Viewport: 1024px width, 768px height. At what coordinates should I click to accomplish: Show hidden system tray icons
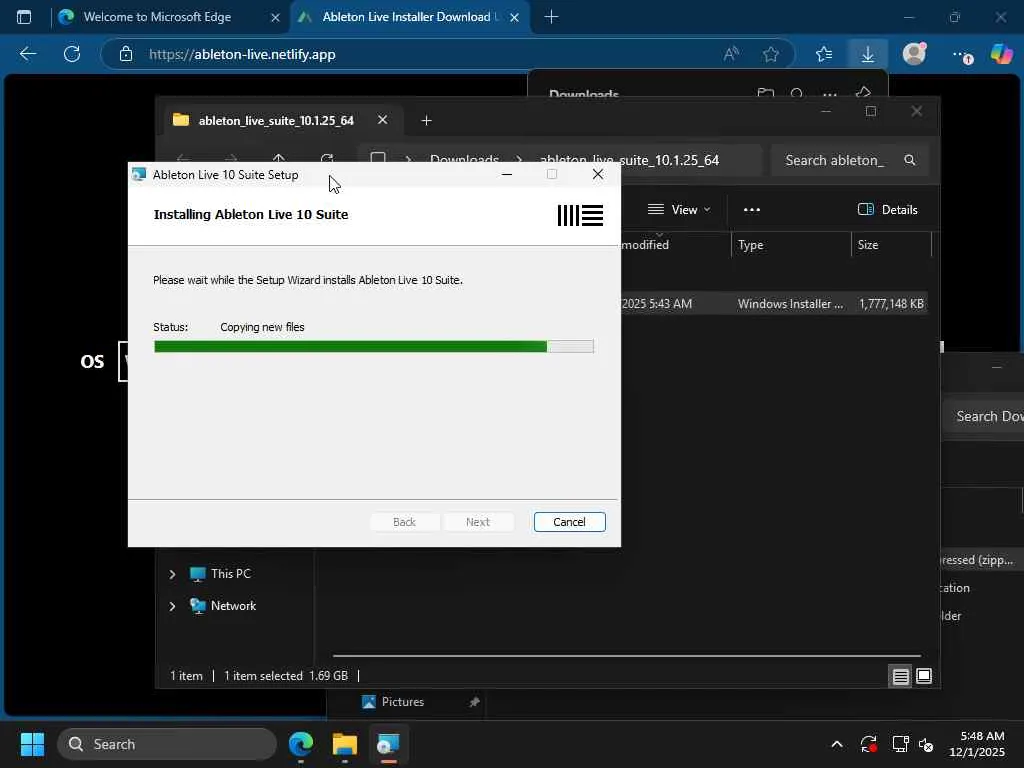click(x=837, y=744)
